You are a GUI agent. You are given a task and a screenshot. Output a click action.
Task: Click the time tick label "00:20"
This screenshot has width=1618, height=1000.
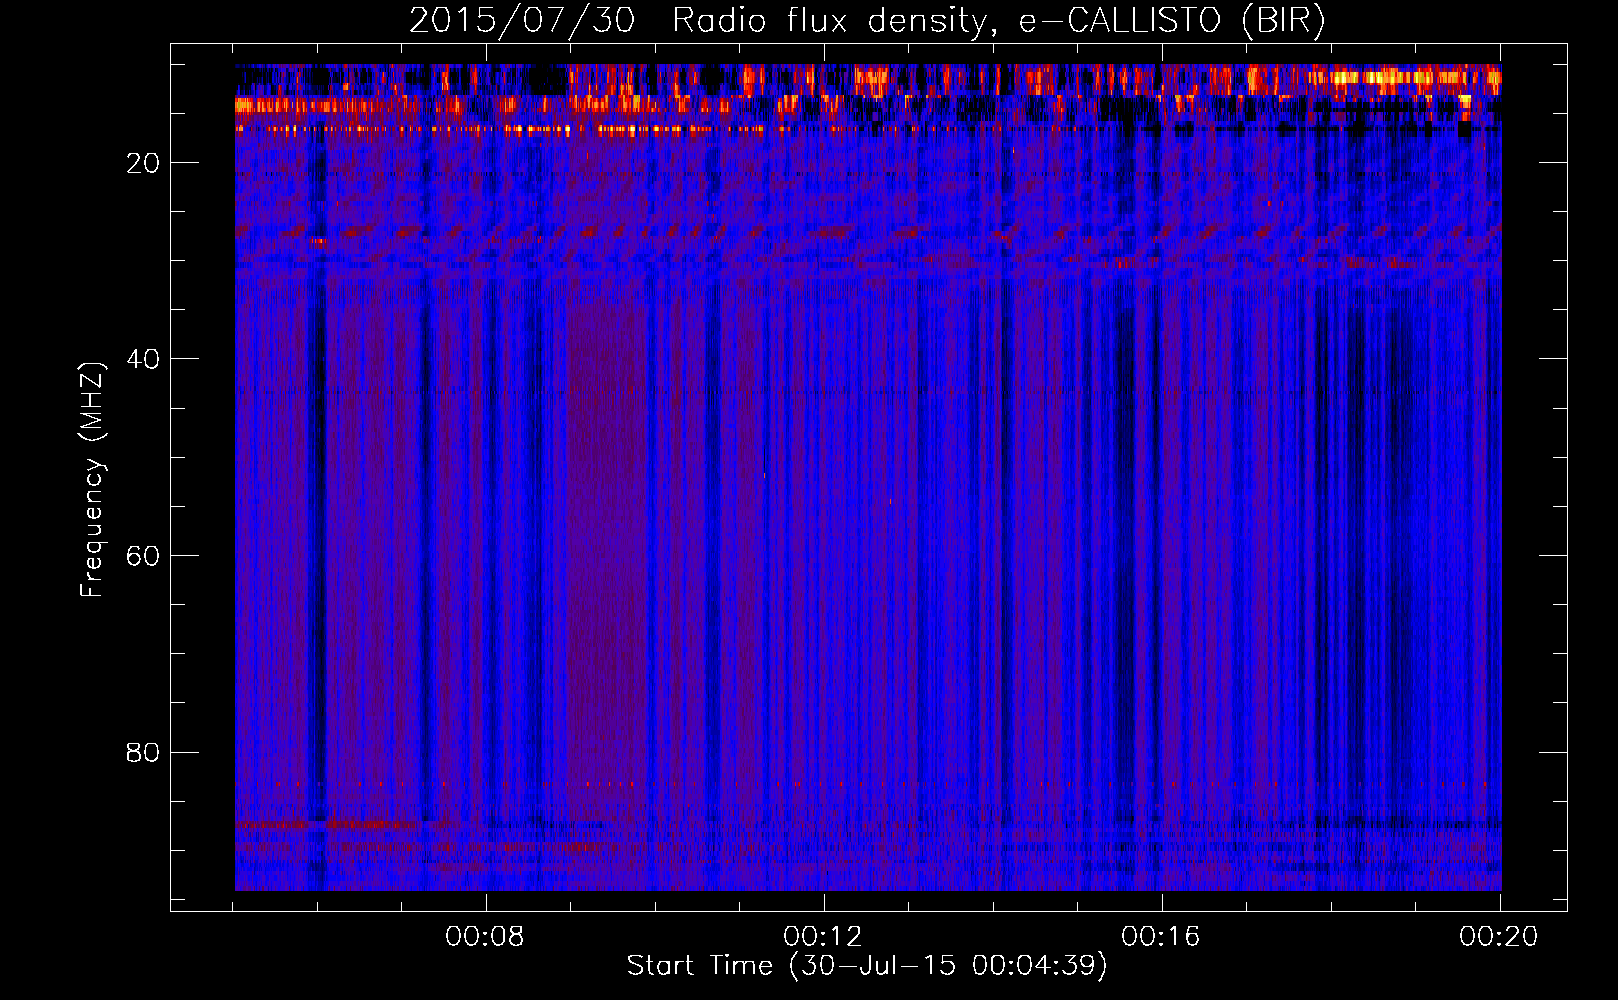(1499, 937)
